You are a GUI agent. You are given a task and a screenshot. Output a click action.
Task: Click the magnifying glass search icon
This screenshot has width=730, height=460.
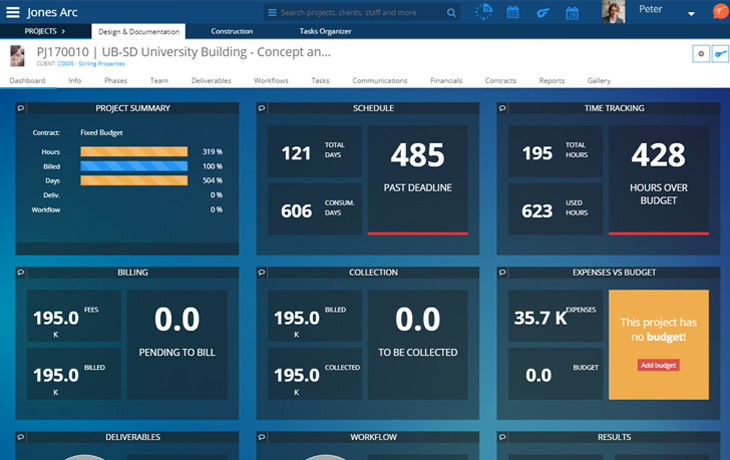[451, 13]
